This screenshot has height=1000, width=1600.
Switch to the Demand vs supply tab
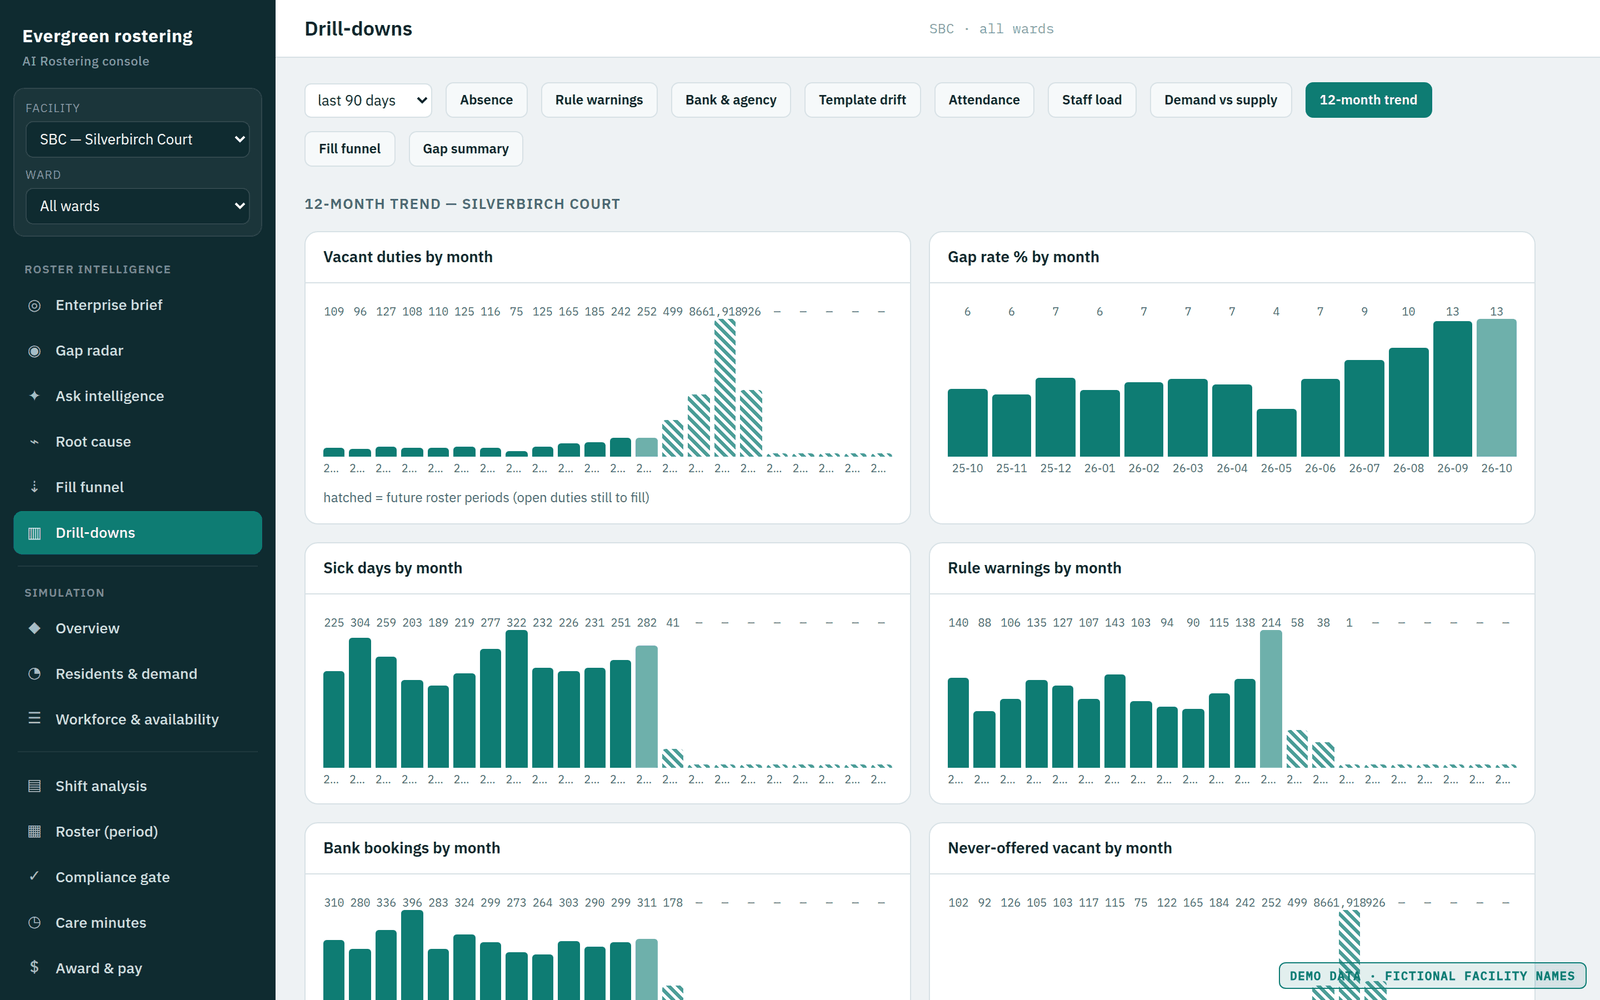click(x=1221, y=100)
